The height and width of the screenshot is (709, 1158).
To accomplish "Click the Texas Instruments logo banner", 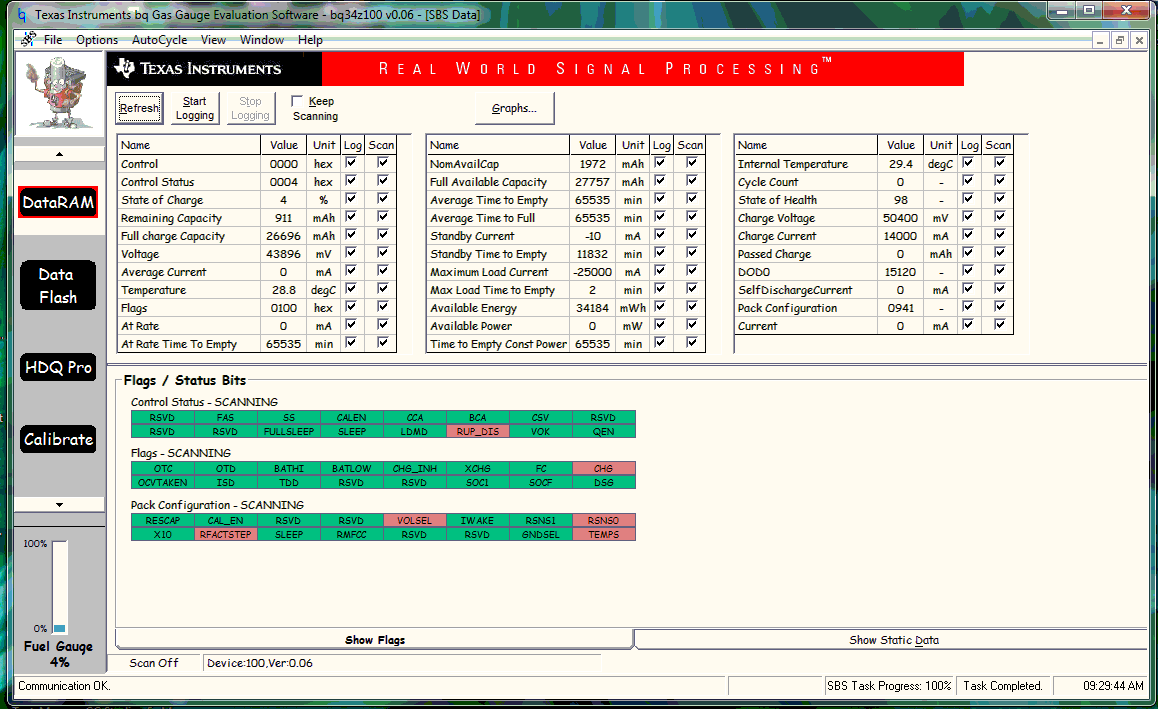I will (214, 69).
